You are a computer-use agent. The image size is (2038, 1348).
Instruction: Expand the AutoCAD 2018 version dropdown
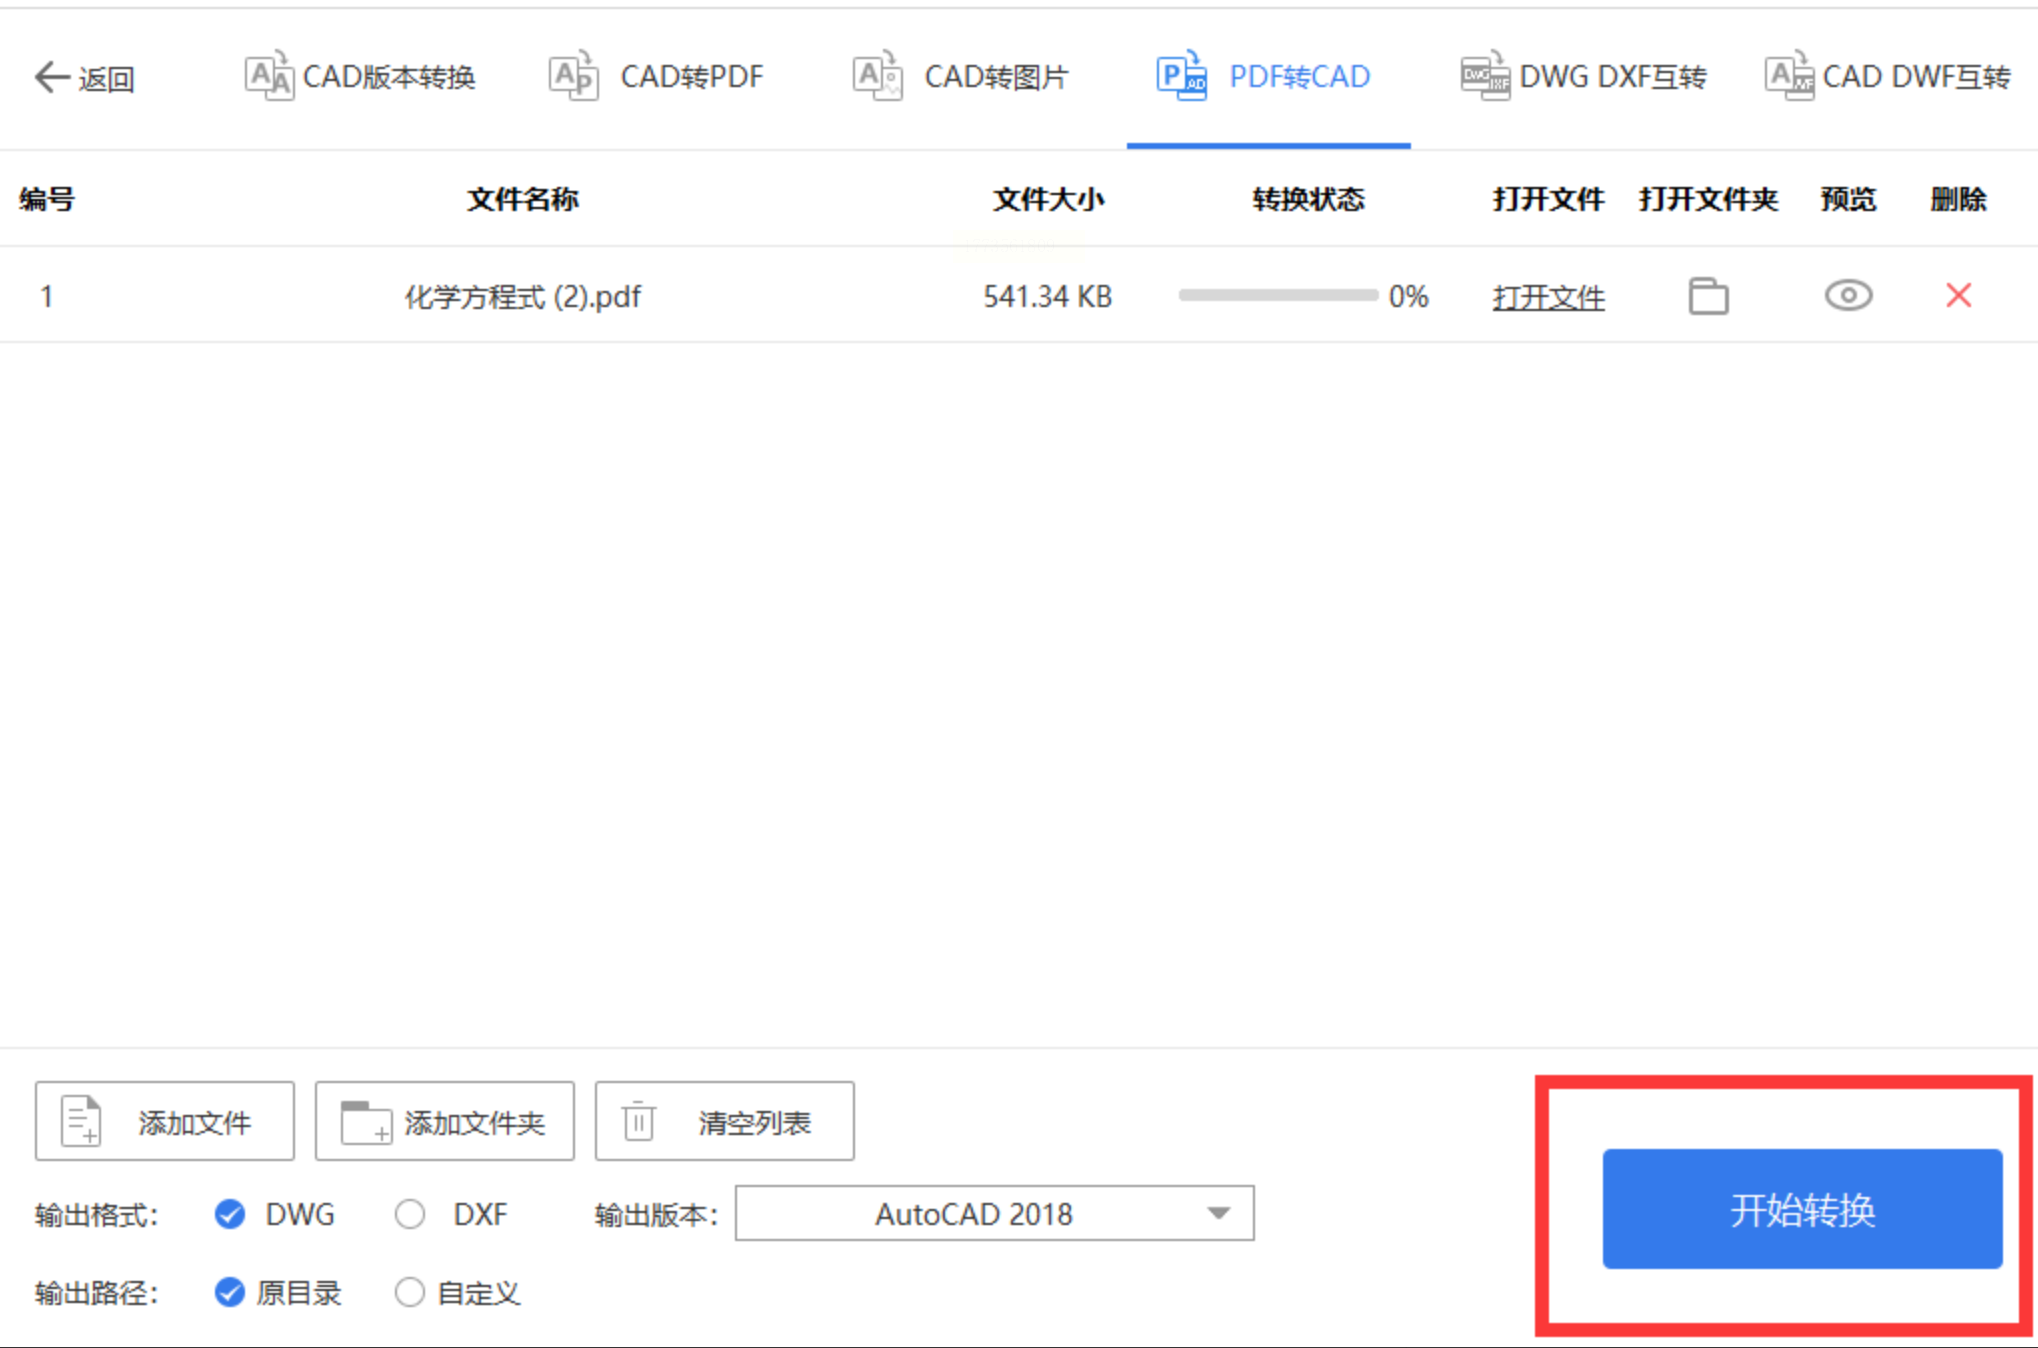1217,1213
